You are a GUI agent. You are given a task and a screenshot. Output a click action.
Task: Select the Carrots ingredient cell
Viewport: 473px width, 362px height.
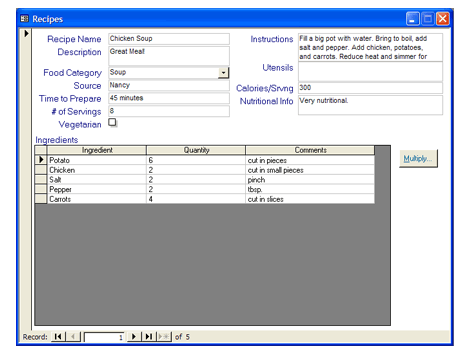point(97,199)
